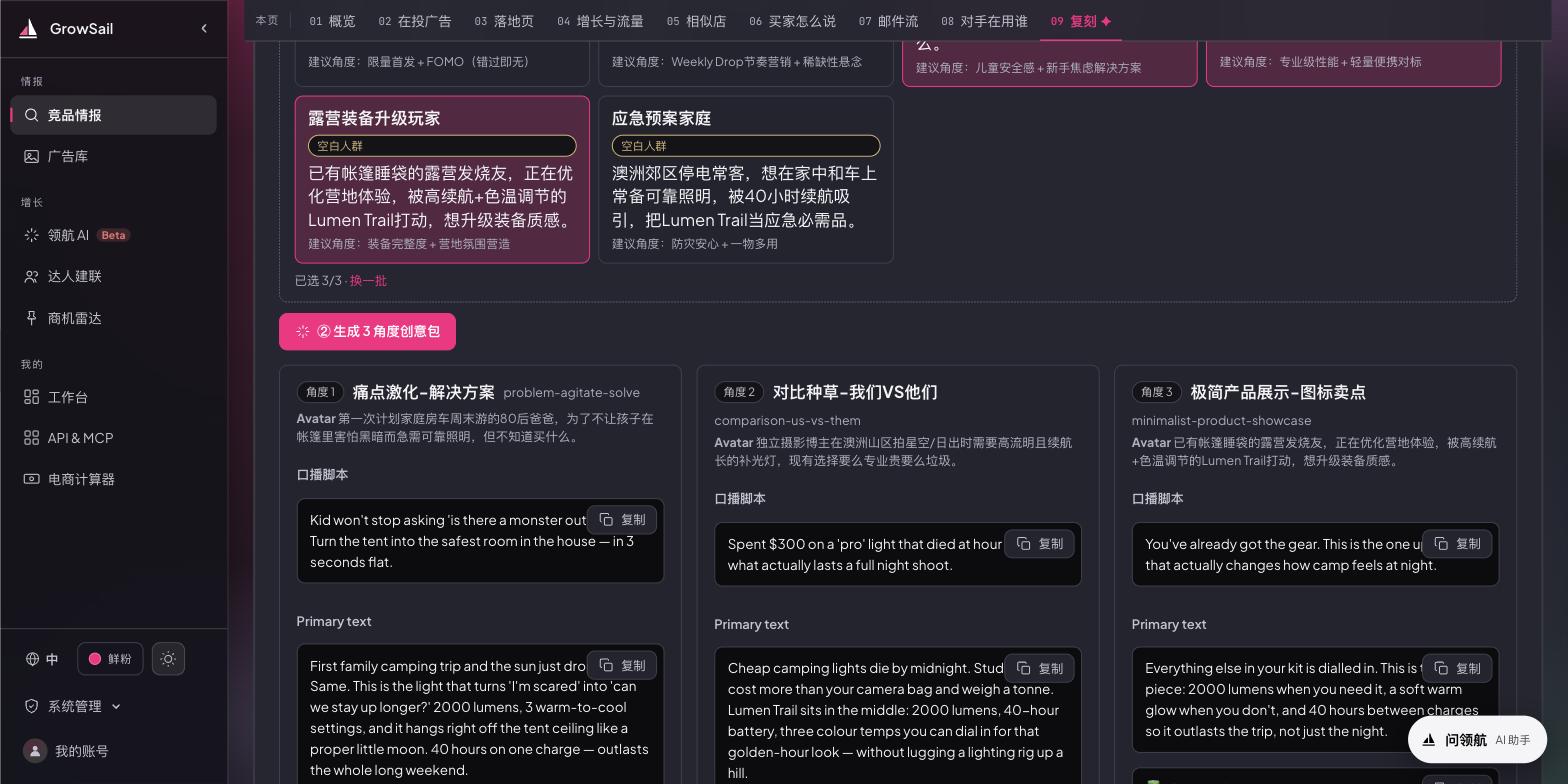This screenshot has width=1568, height=784.
Task: Click the GrowSail sailboat logo
Action: (28, 29)
